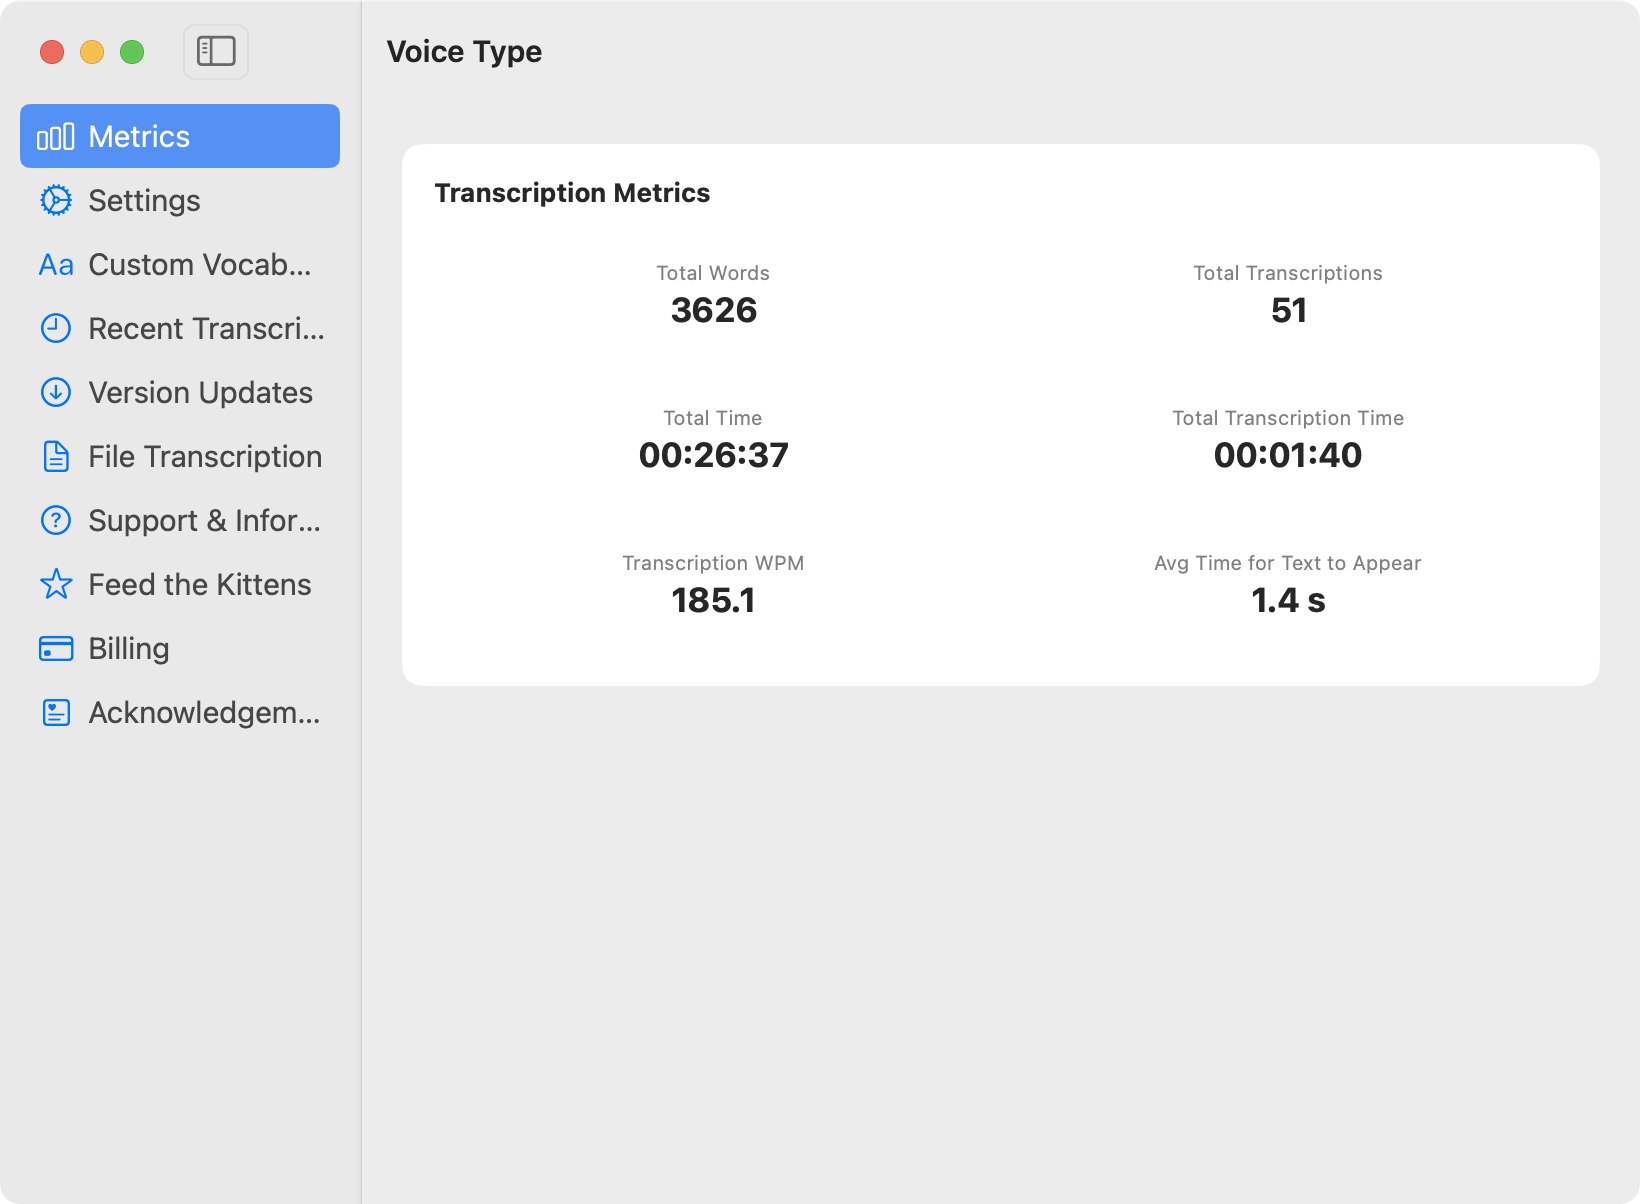Open the Settings label in the sidebar

point(145,201)
